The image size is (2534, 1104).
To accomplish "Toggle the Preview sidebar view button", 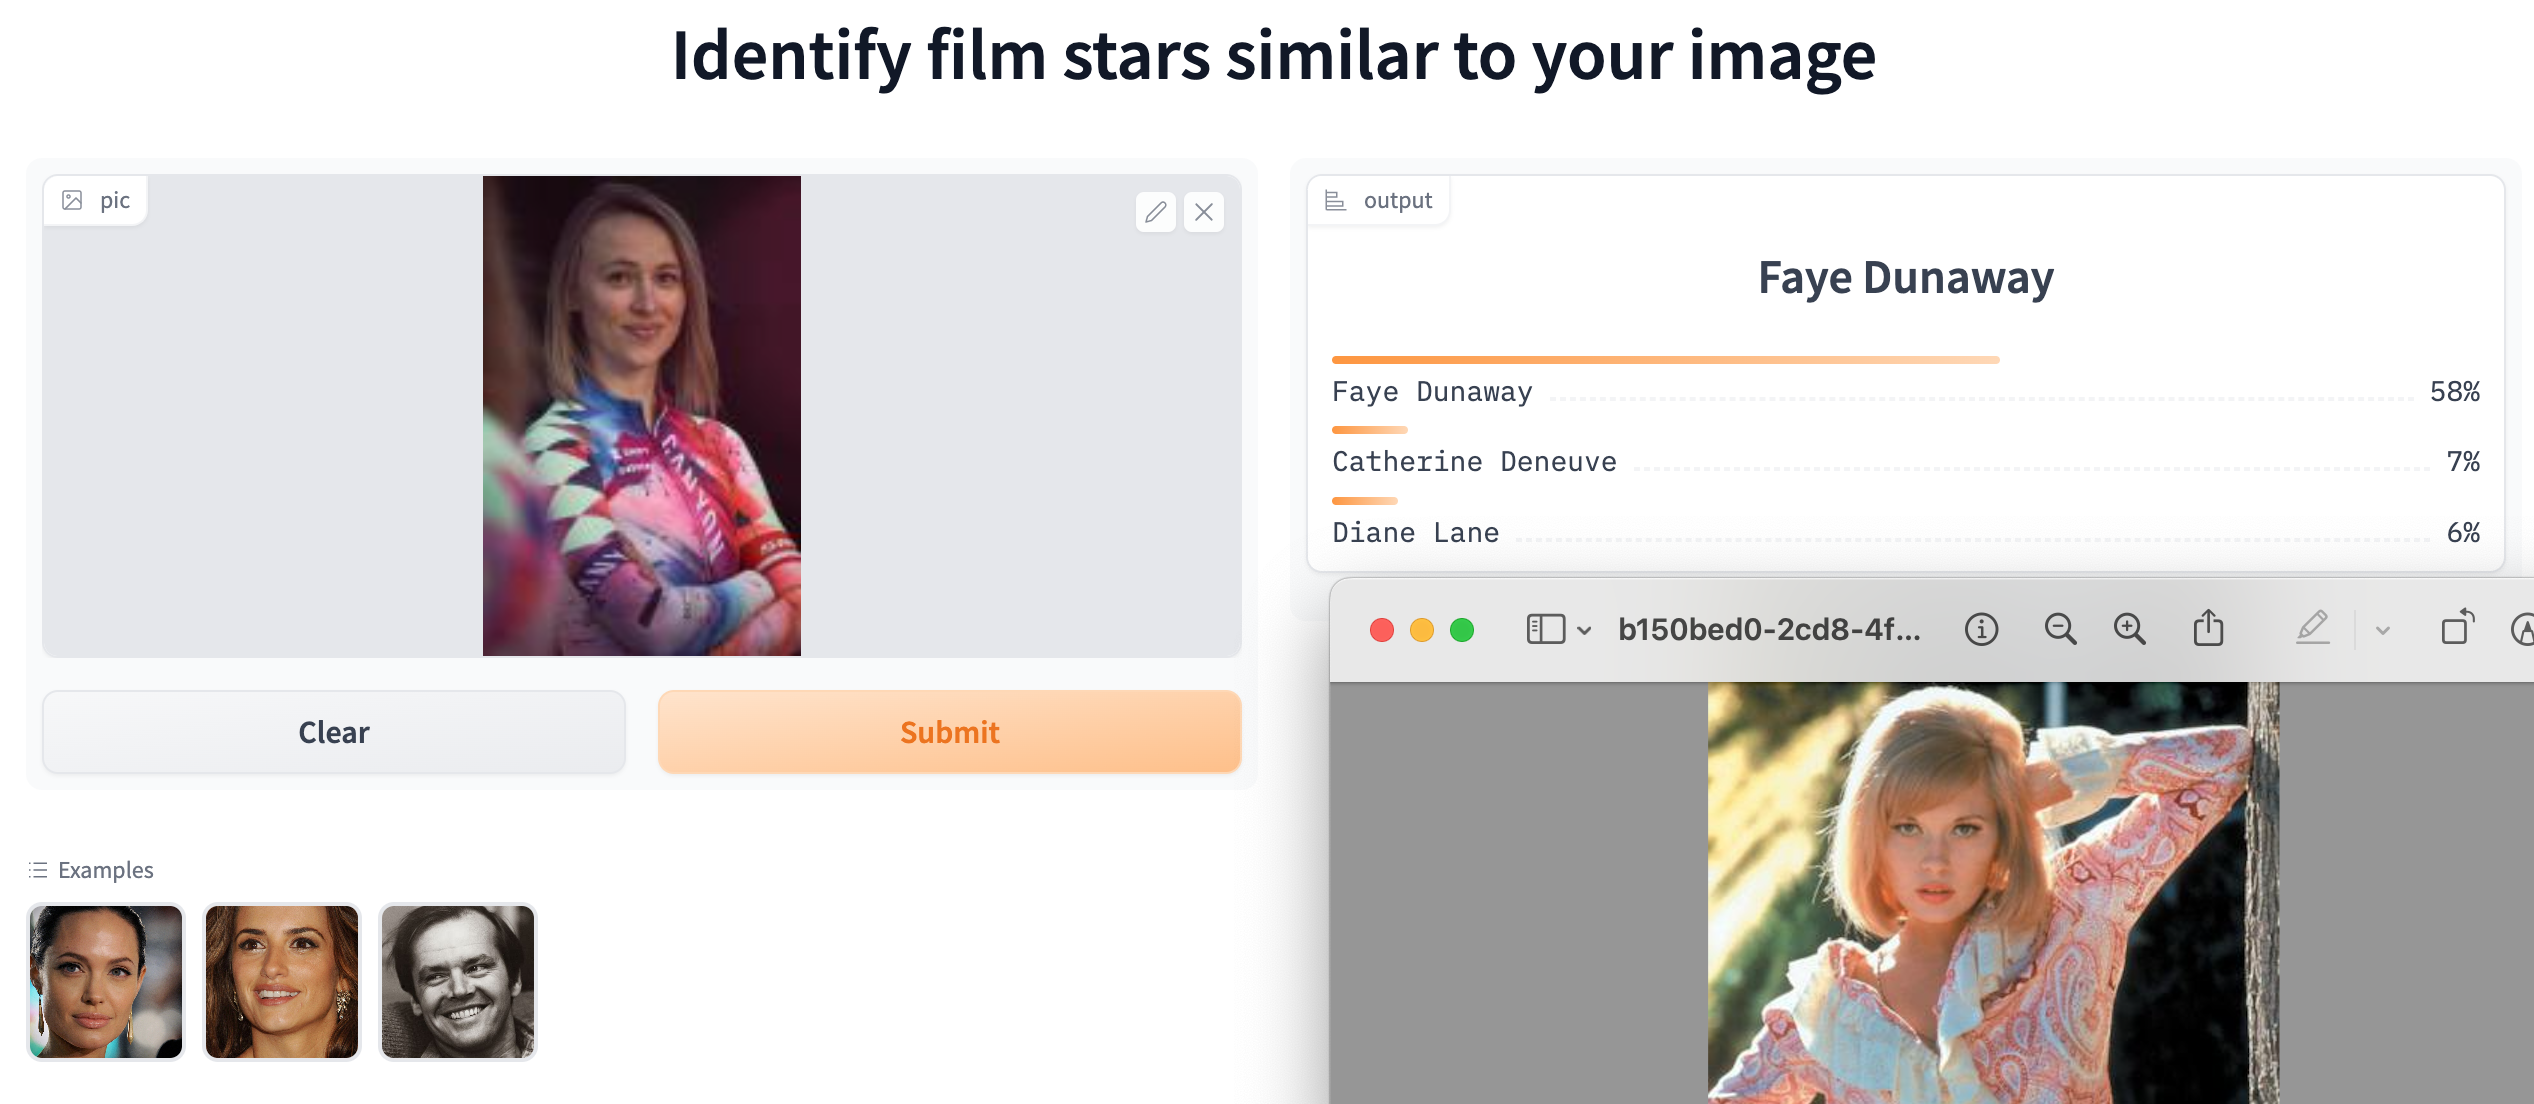I will pos(1545,629).
